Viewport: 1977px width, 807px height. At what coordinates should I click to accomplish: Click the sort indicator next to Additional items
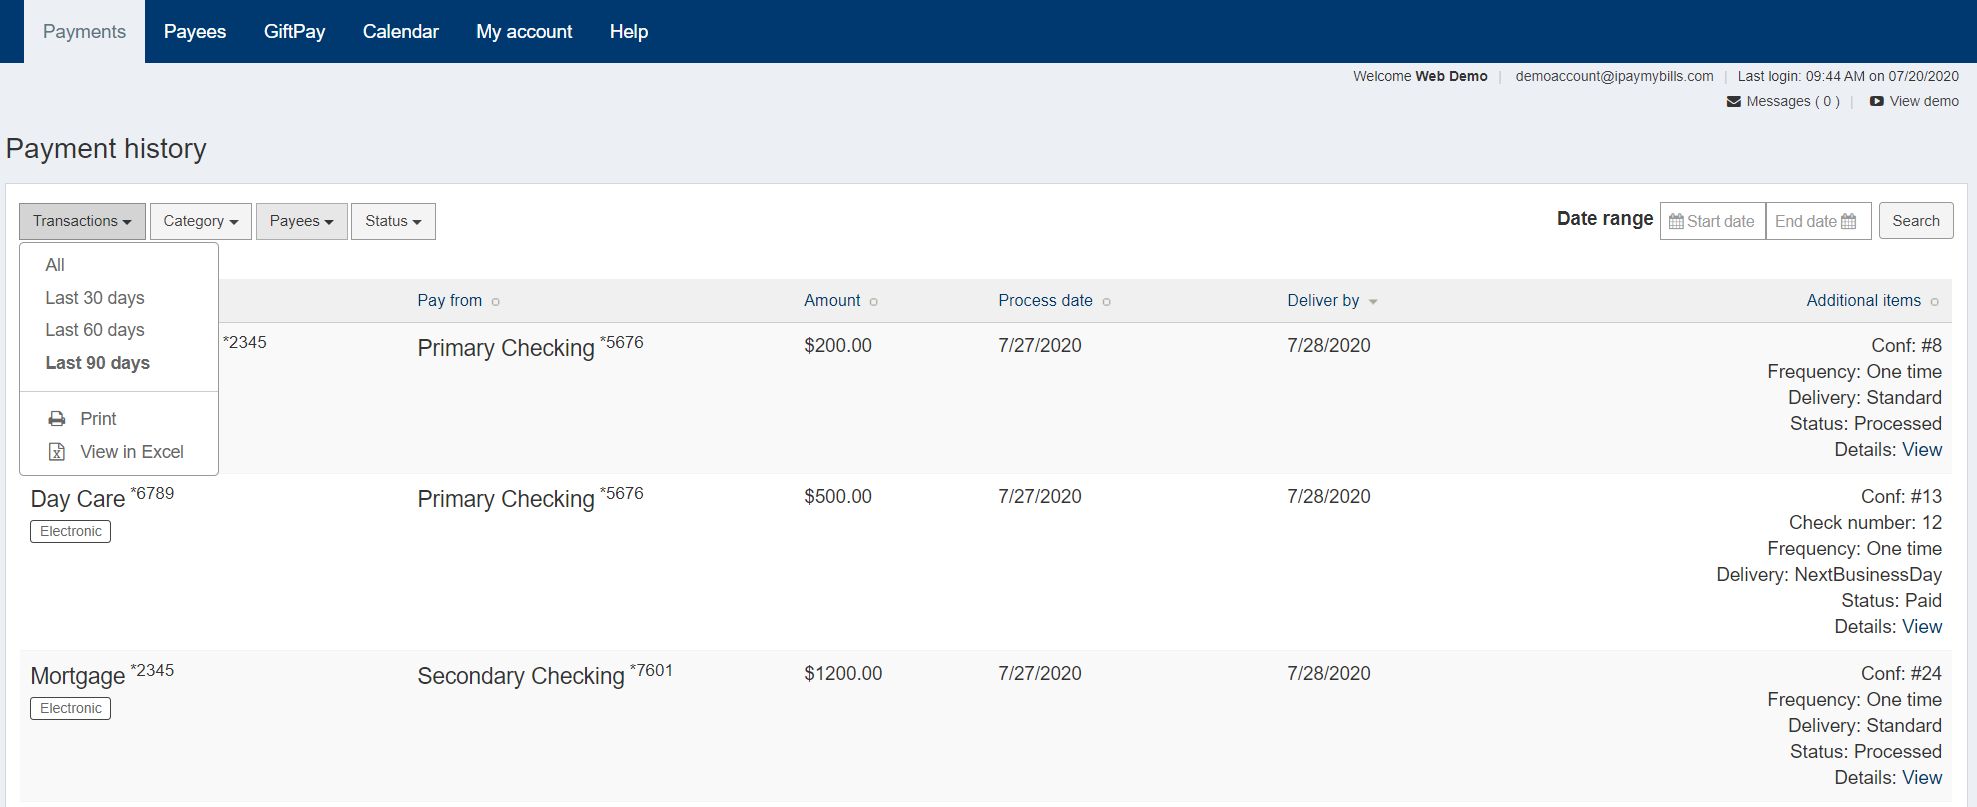point(1935,302)
